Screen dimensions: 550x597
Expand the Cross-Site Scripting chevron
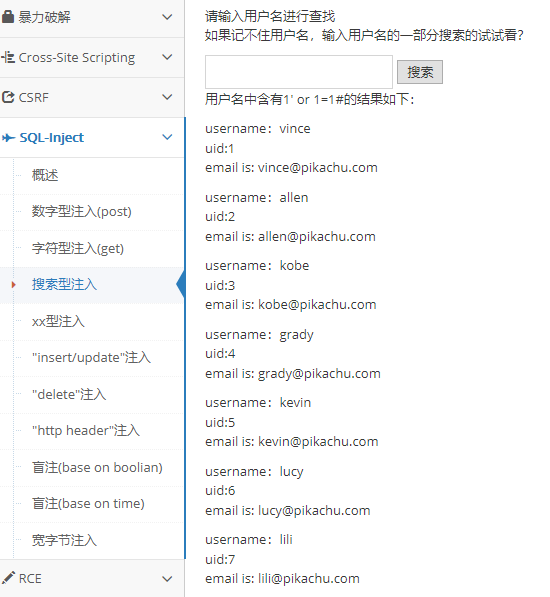pyautogui.click(x=167, y=57)
